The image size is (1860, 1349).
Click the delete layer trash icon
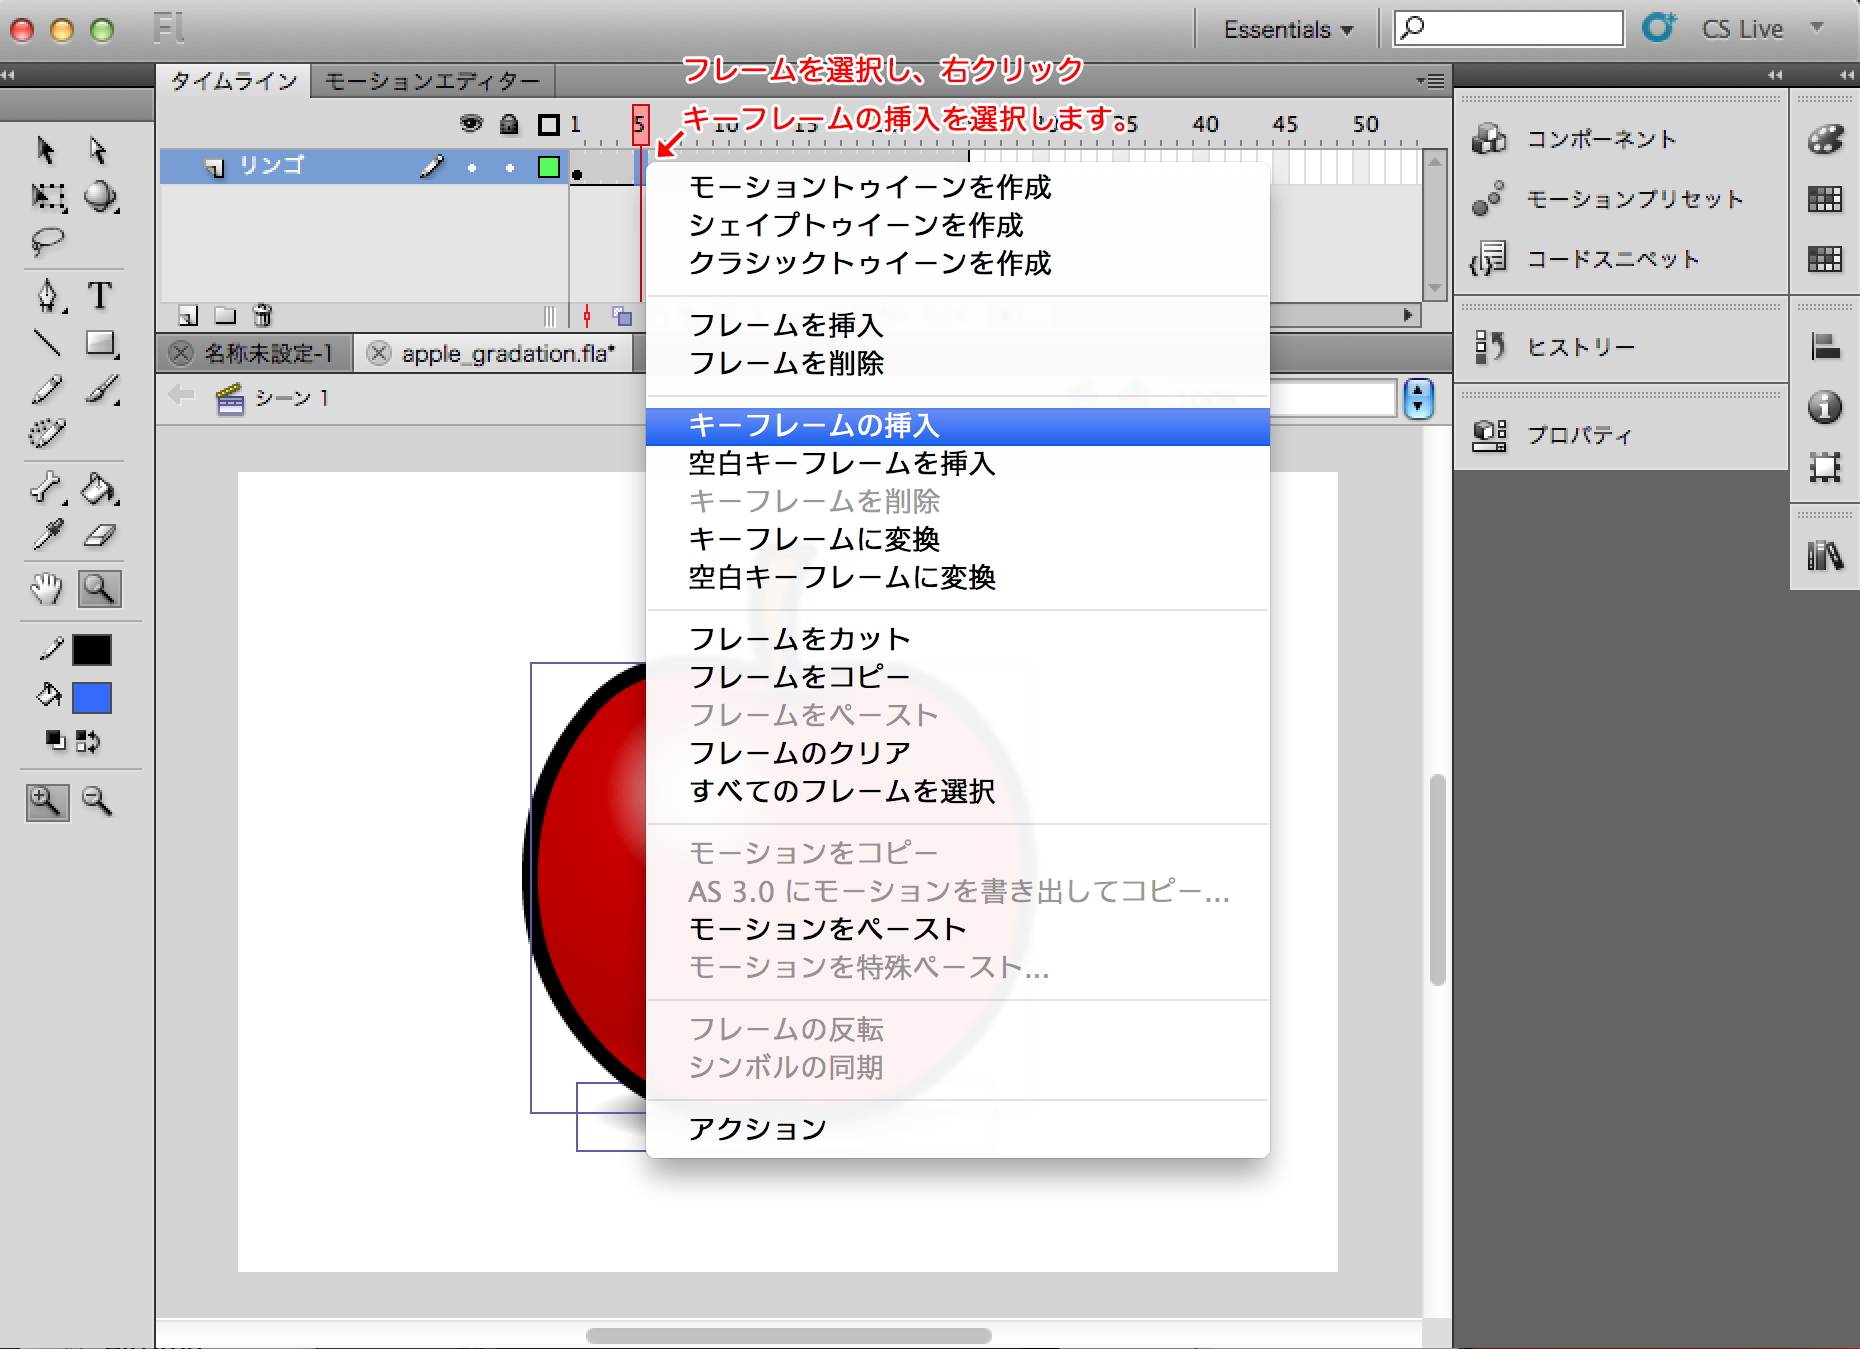click(262, 316)
